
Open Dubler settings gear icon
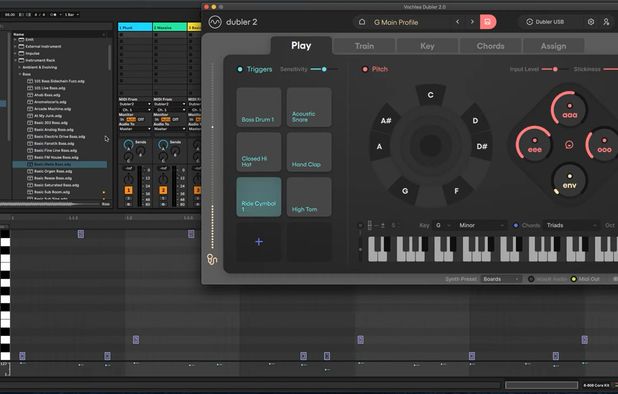point(591,22)
